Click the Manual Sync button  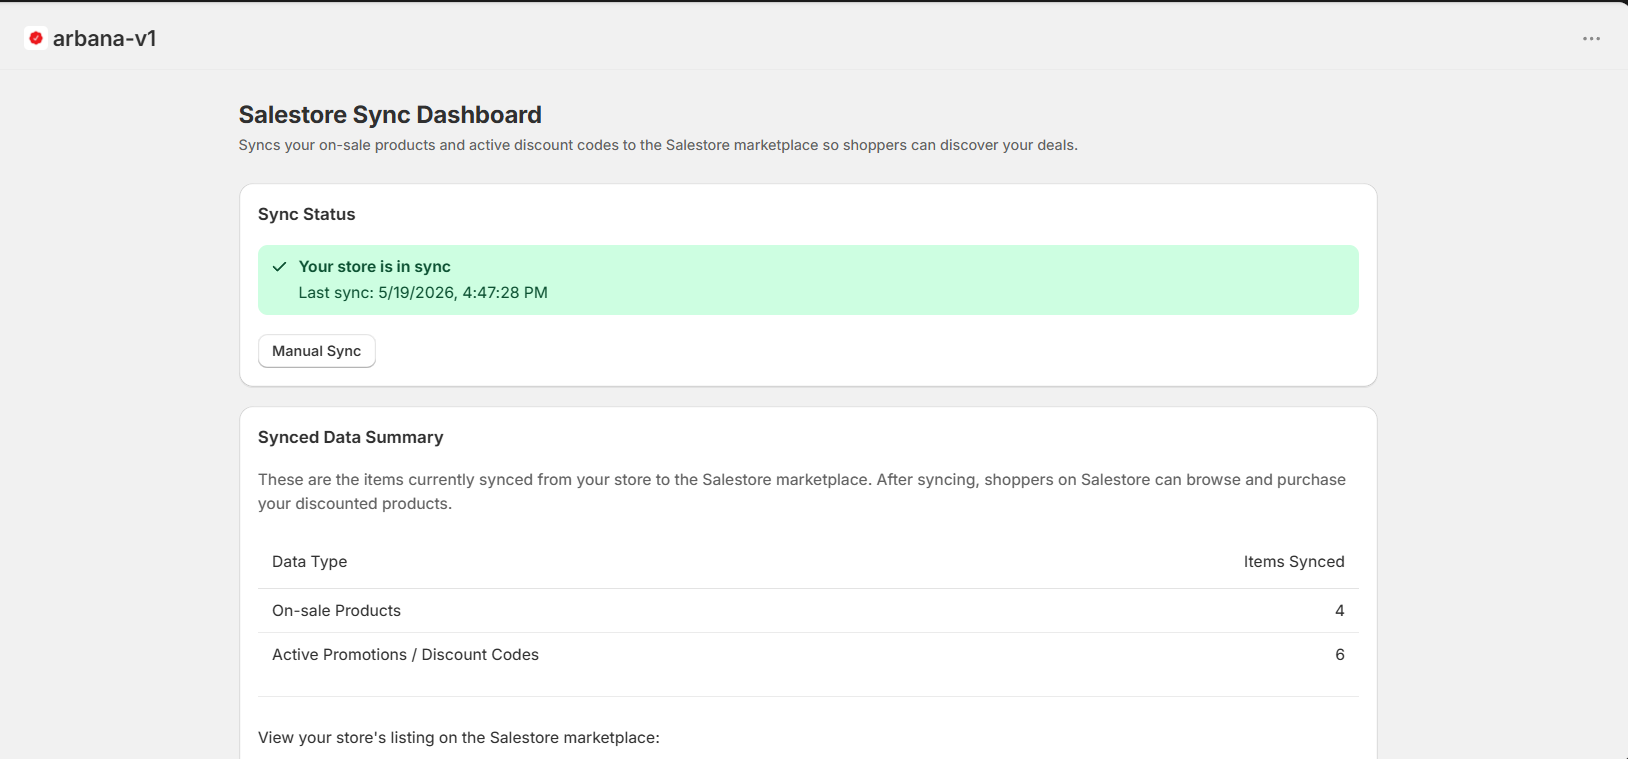point(317,351)
